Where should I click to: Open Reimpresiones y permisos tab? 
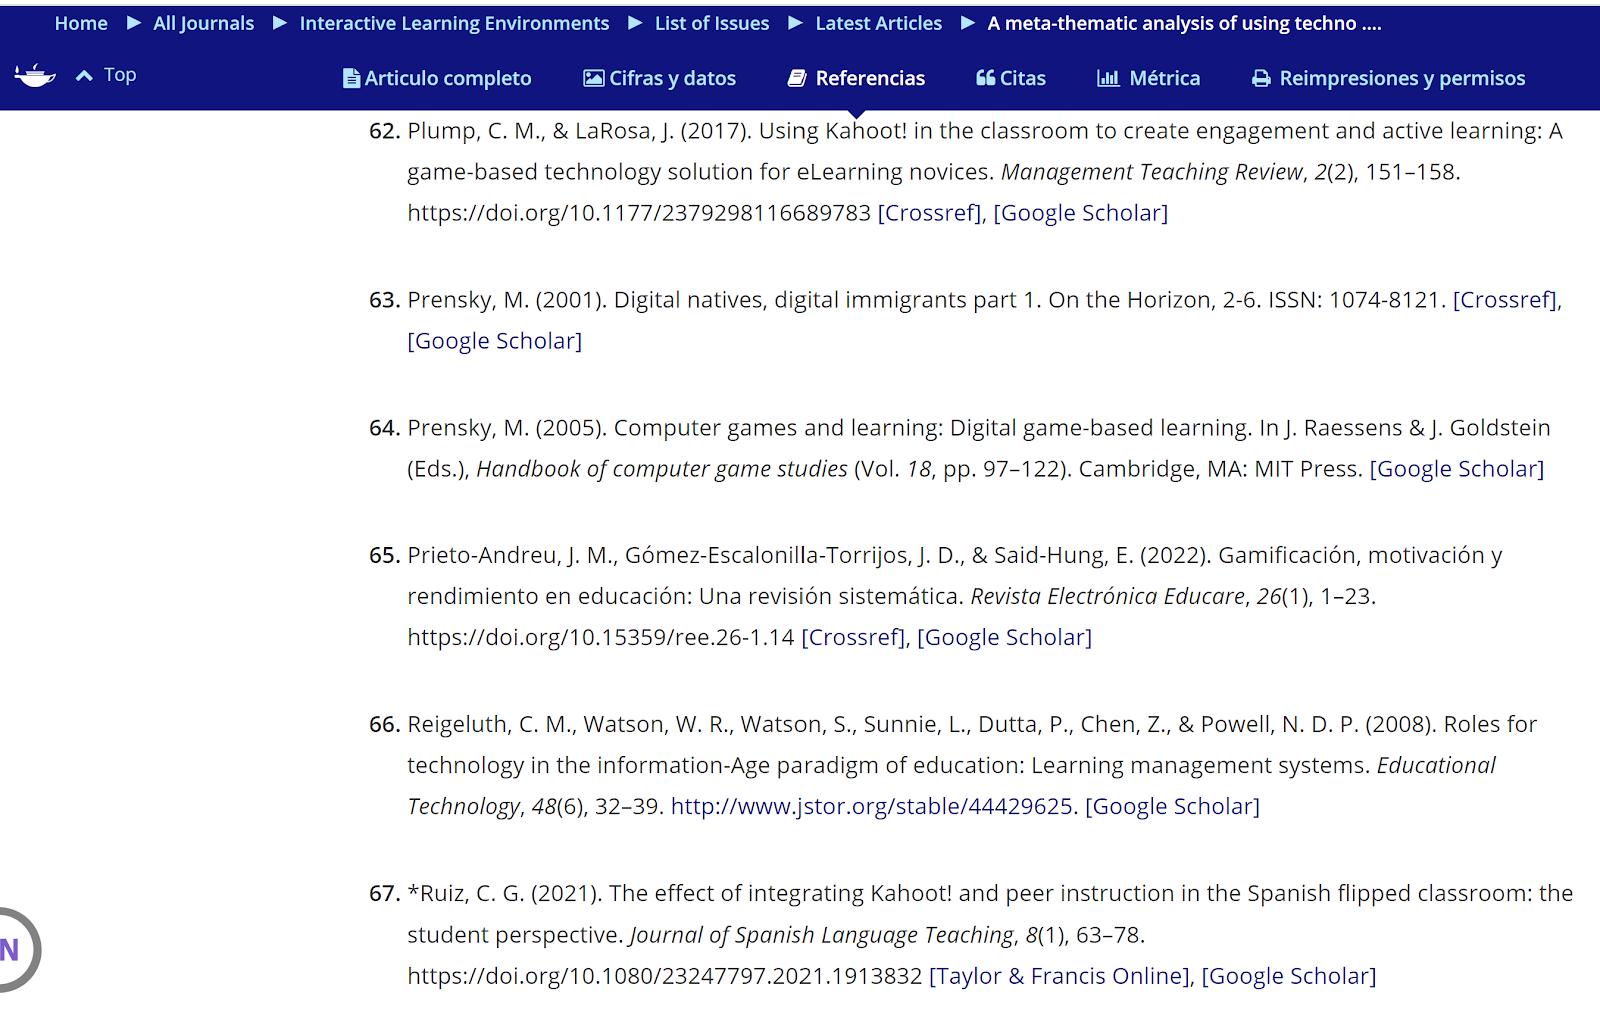[x=1389, y=78]
